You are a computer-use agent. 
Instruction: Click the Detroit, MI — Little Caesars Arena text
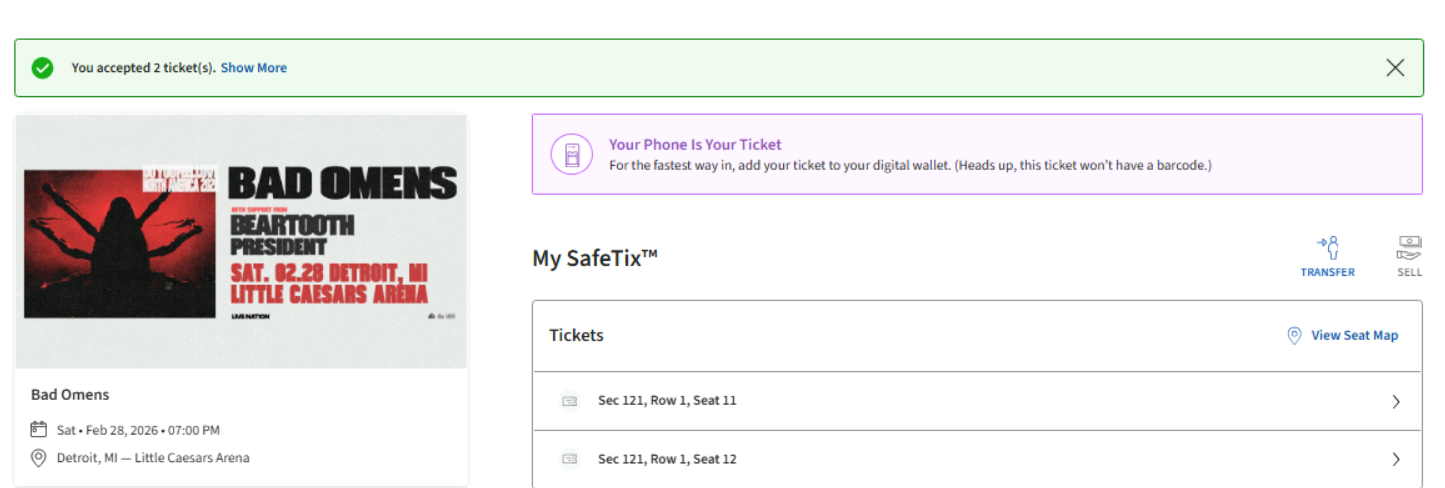point(153,458)
